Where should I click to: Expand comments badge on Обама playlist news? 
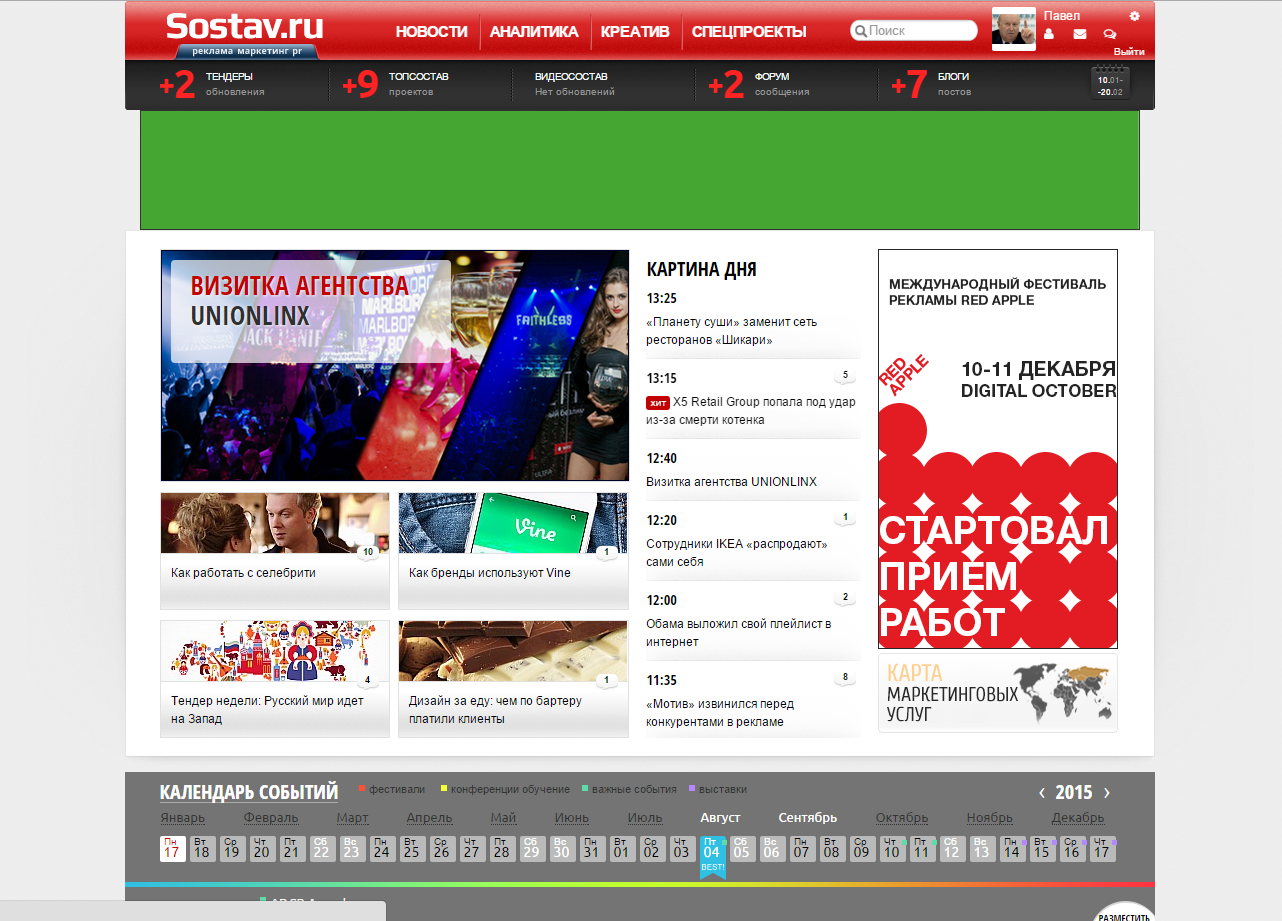pyautogui.click(x=845, y=596)
